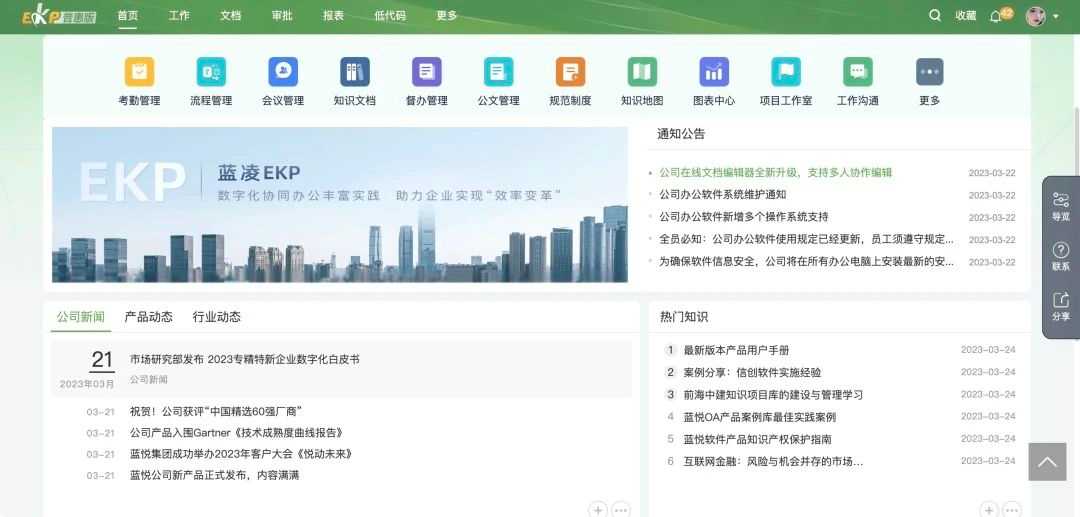Open 公司办公软件新增多个操作系统支持 notice

[x=744, y=217]
